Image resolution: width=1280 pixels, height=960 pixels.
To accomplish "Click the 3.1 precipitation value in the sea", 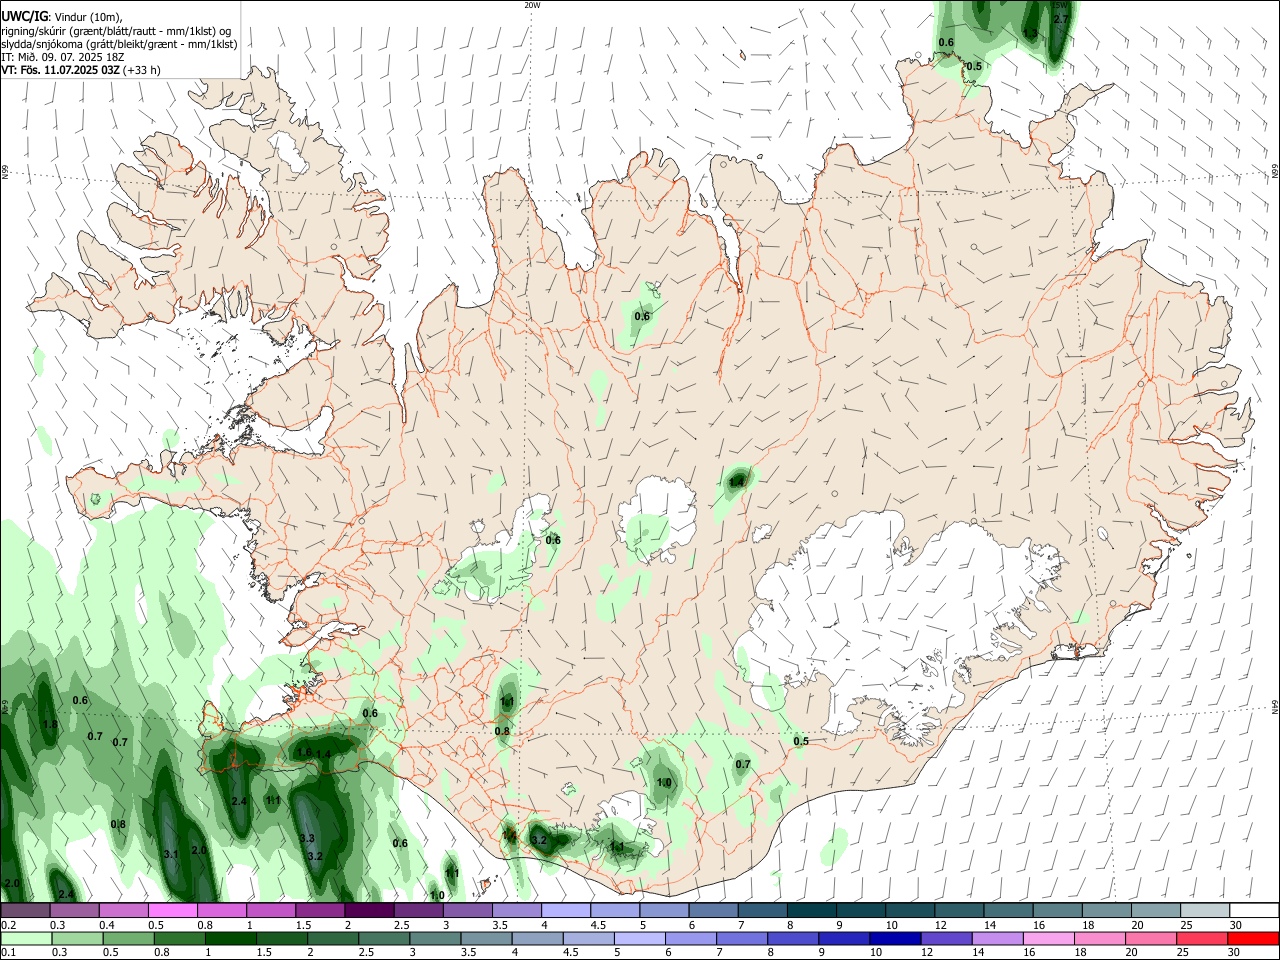I will 170,854.
